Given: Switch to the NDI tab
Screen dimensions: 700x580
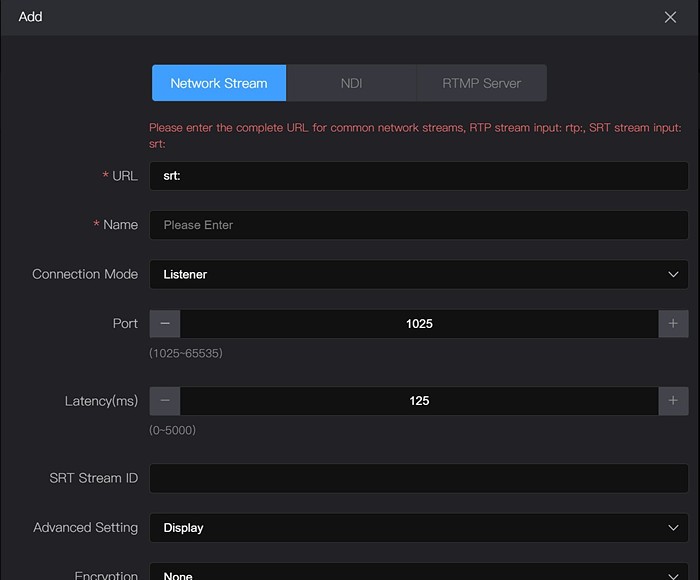Looking at the screenshot, I should (351, 83).
